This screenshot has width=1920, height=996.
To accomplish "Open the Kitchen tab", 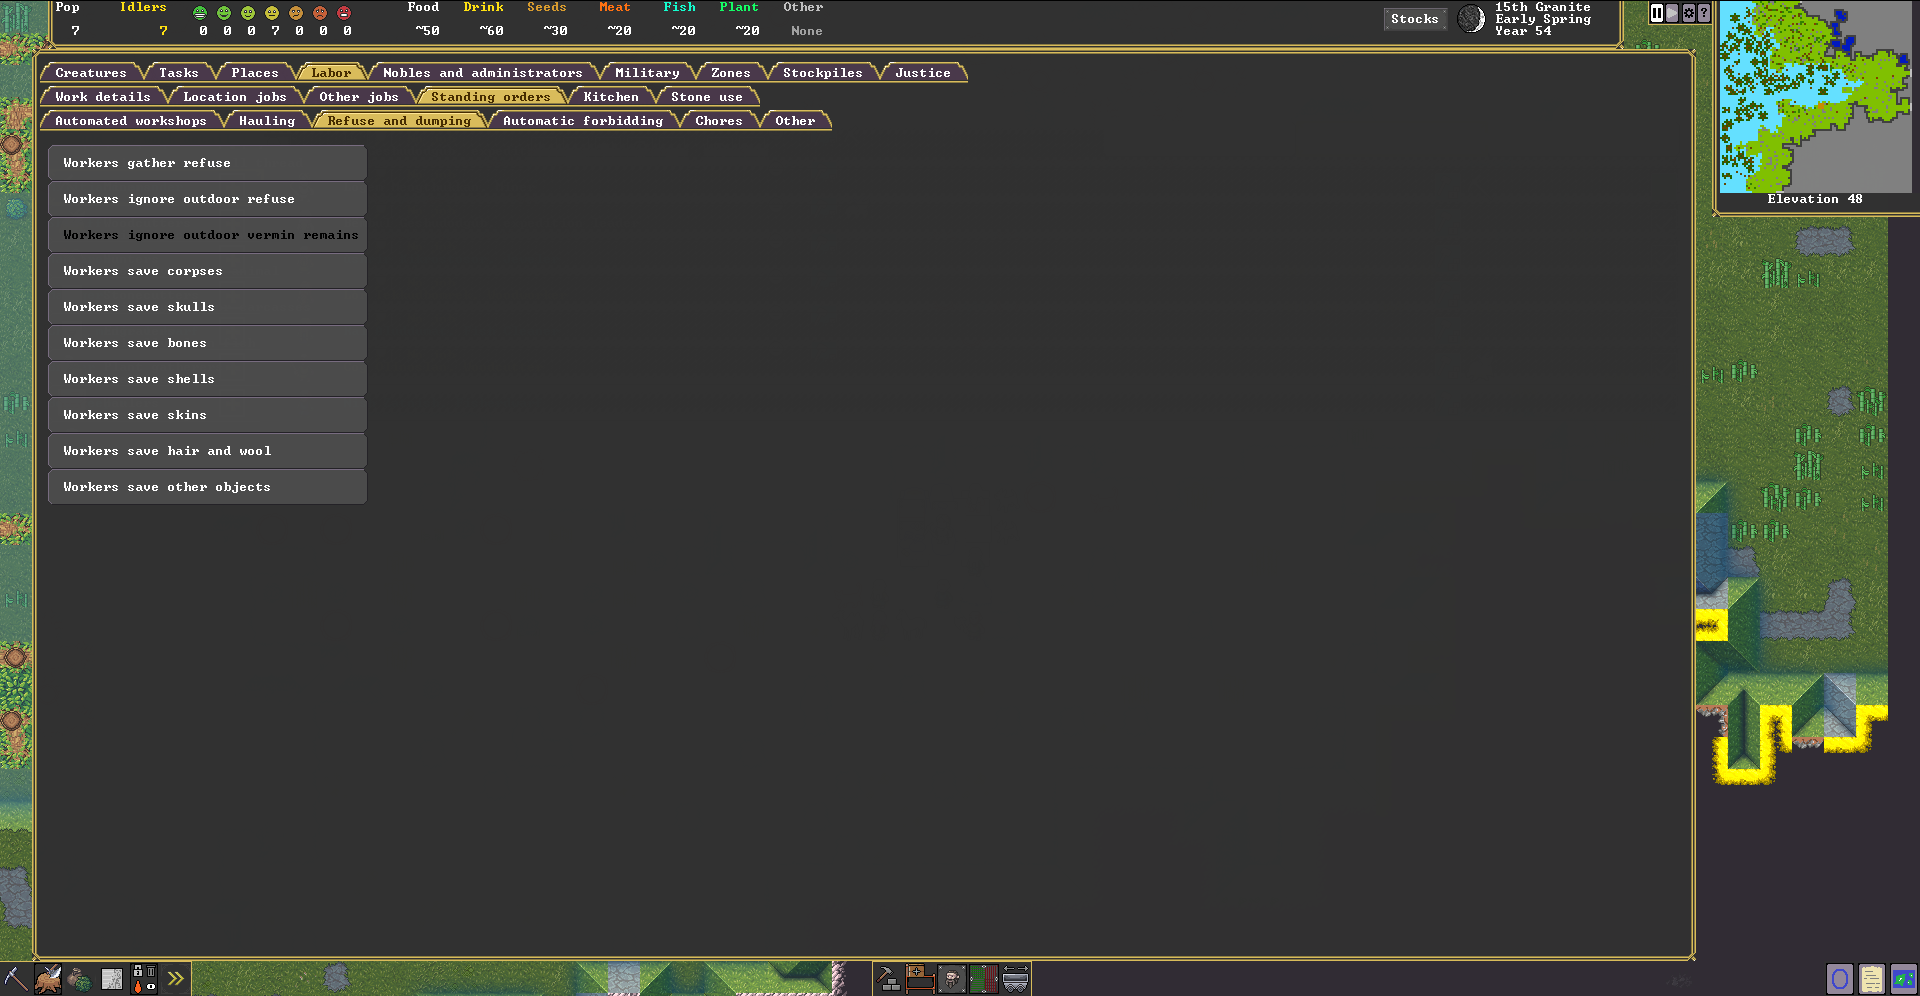I will click(610, 97).
